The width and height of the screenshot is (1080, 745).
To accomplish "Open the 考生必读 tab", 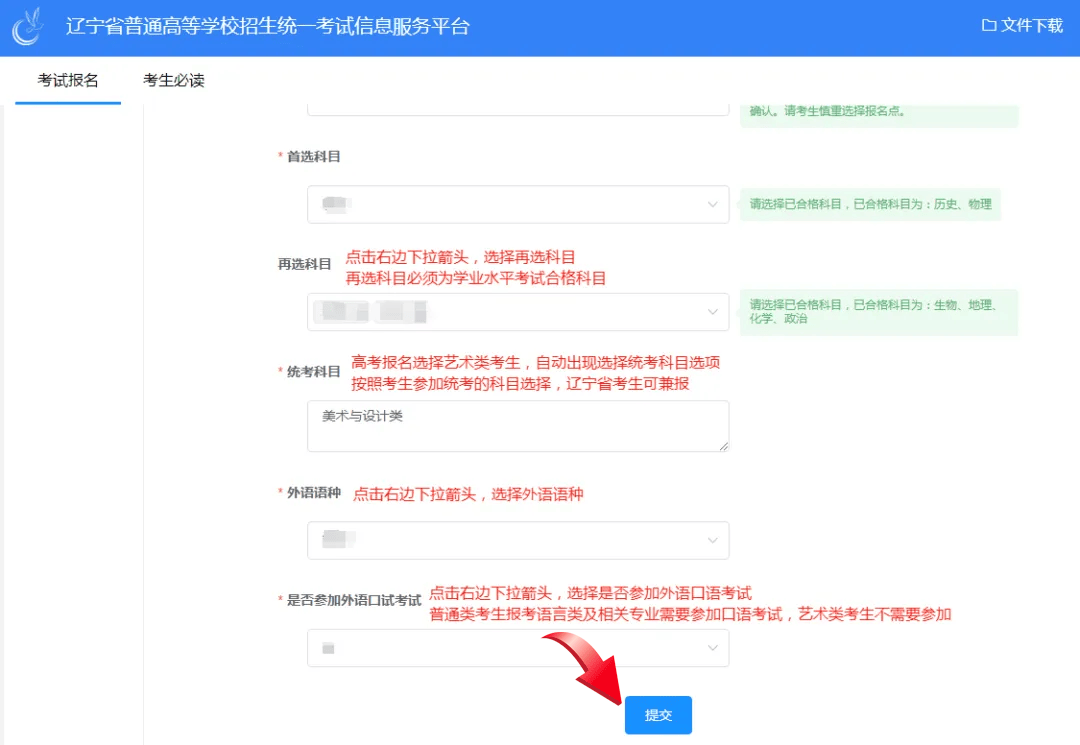I will coord(174,81).
